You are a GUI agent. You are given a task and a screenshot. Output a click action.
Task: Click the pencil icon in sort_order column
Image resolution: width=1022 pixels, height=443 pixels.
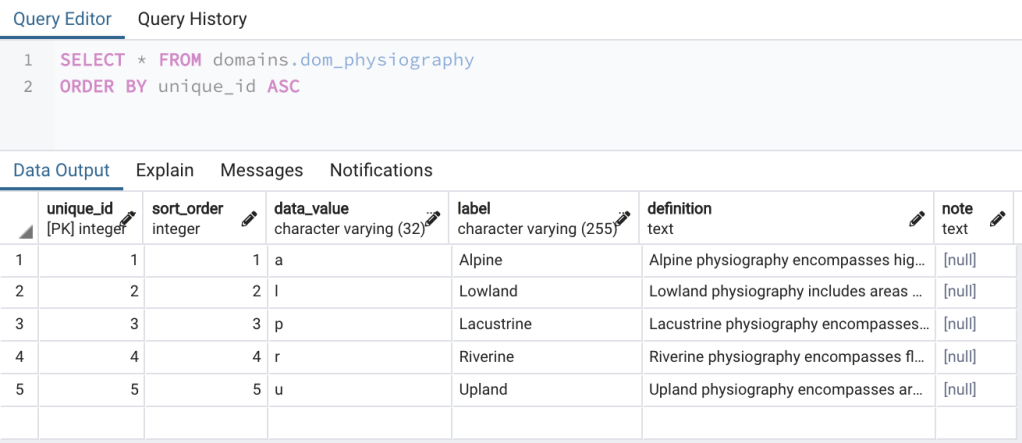coord(250,219)
